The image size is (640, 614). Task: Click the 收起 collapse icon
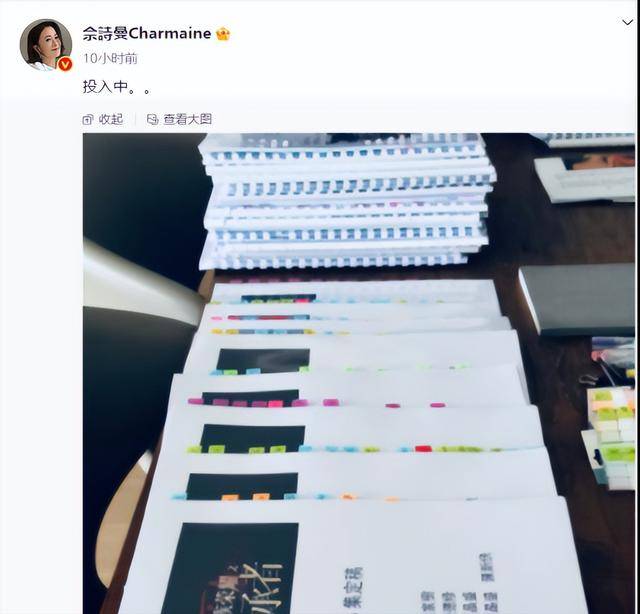pos(88,120)
